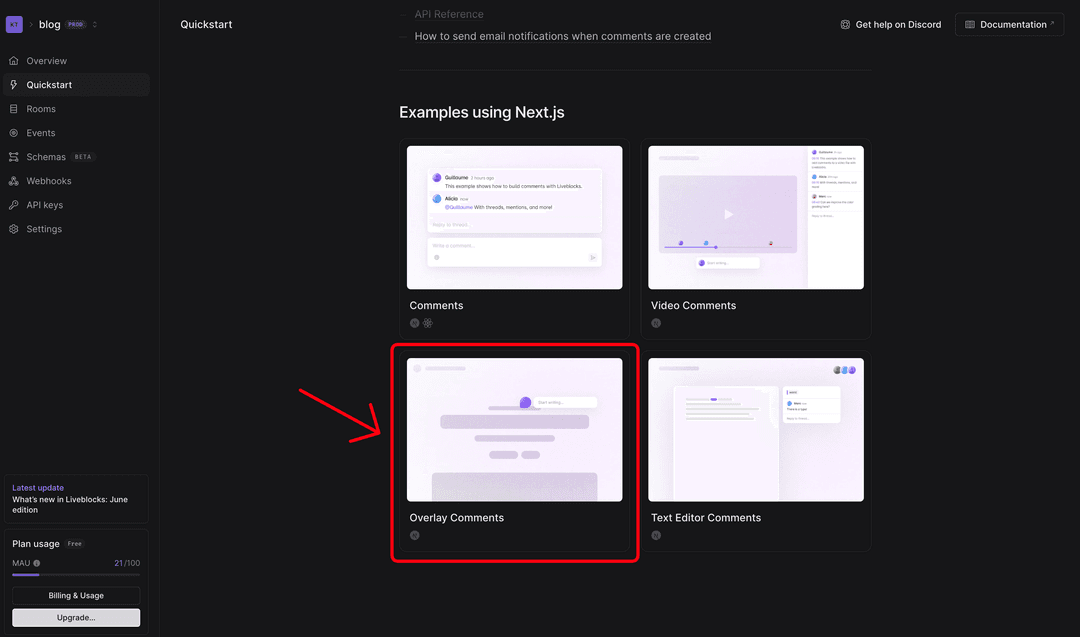Click the KT workspace avatar icon
This screenshot has height=637, width=1080.
14,24
